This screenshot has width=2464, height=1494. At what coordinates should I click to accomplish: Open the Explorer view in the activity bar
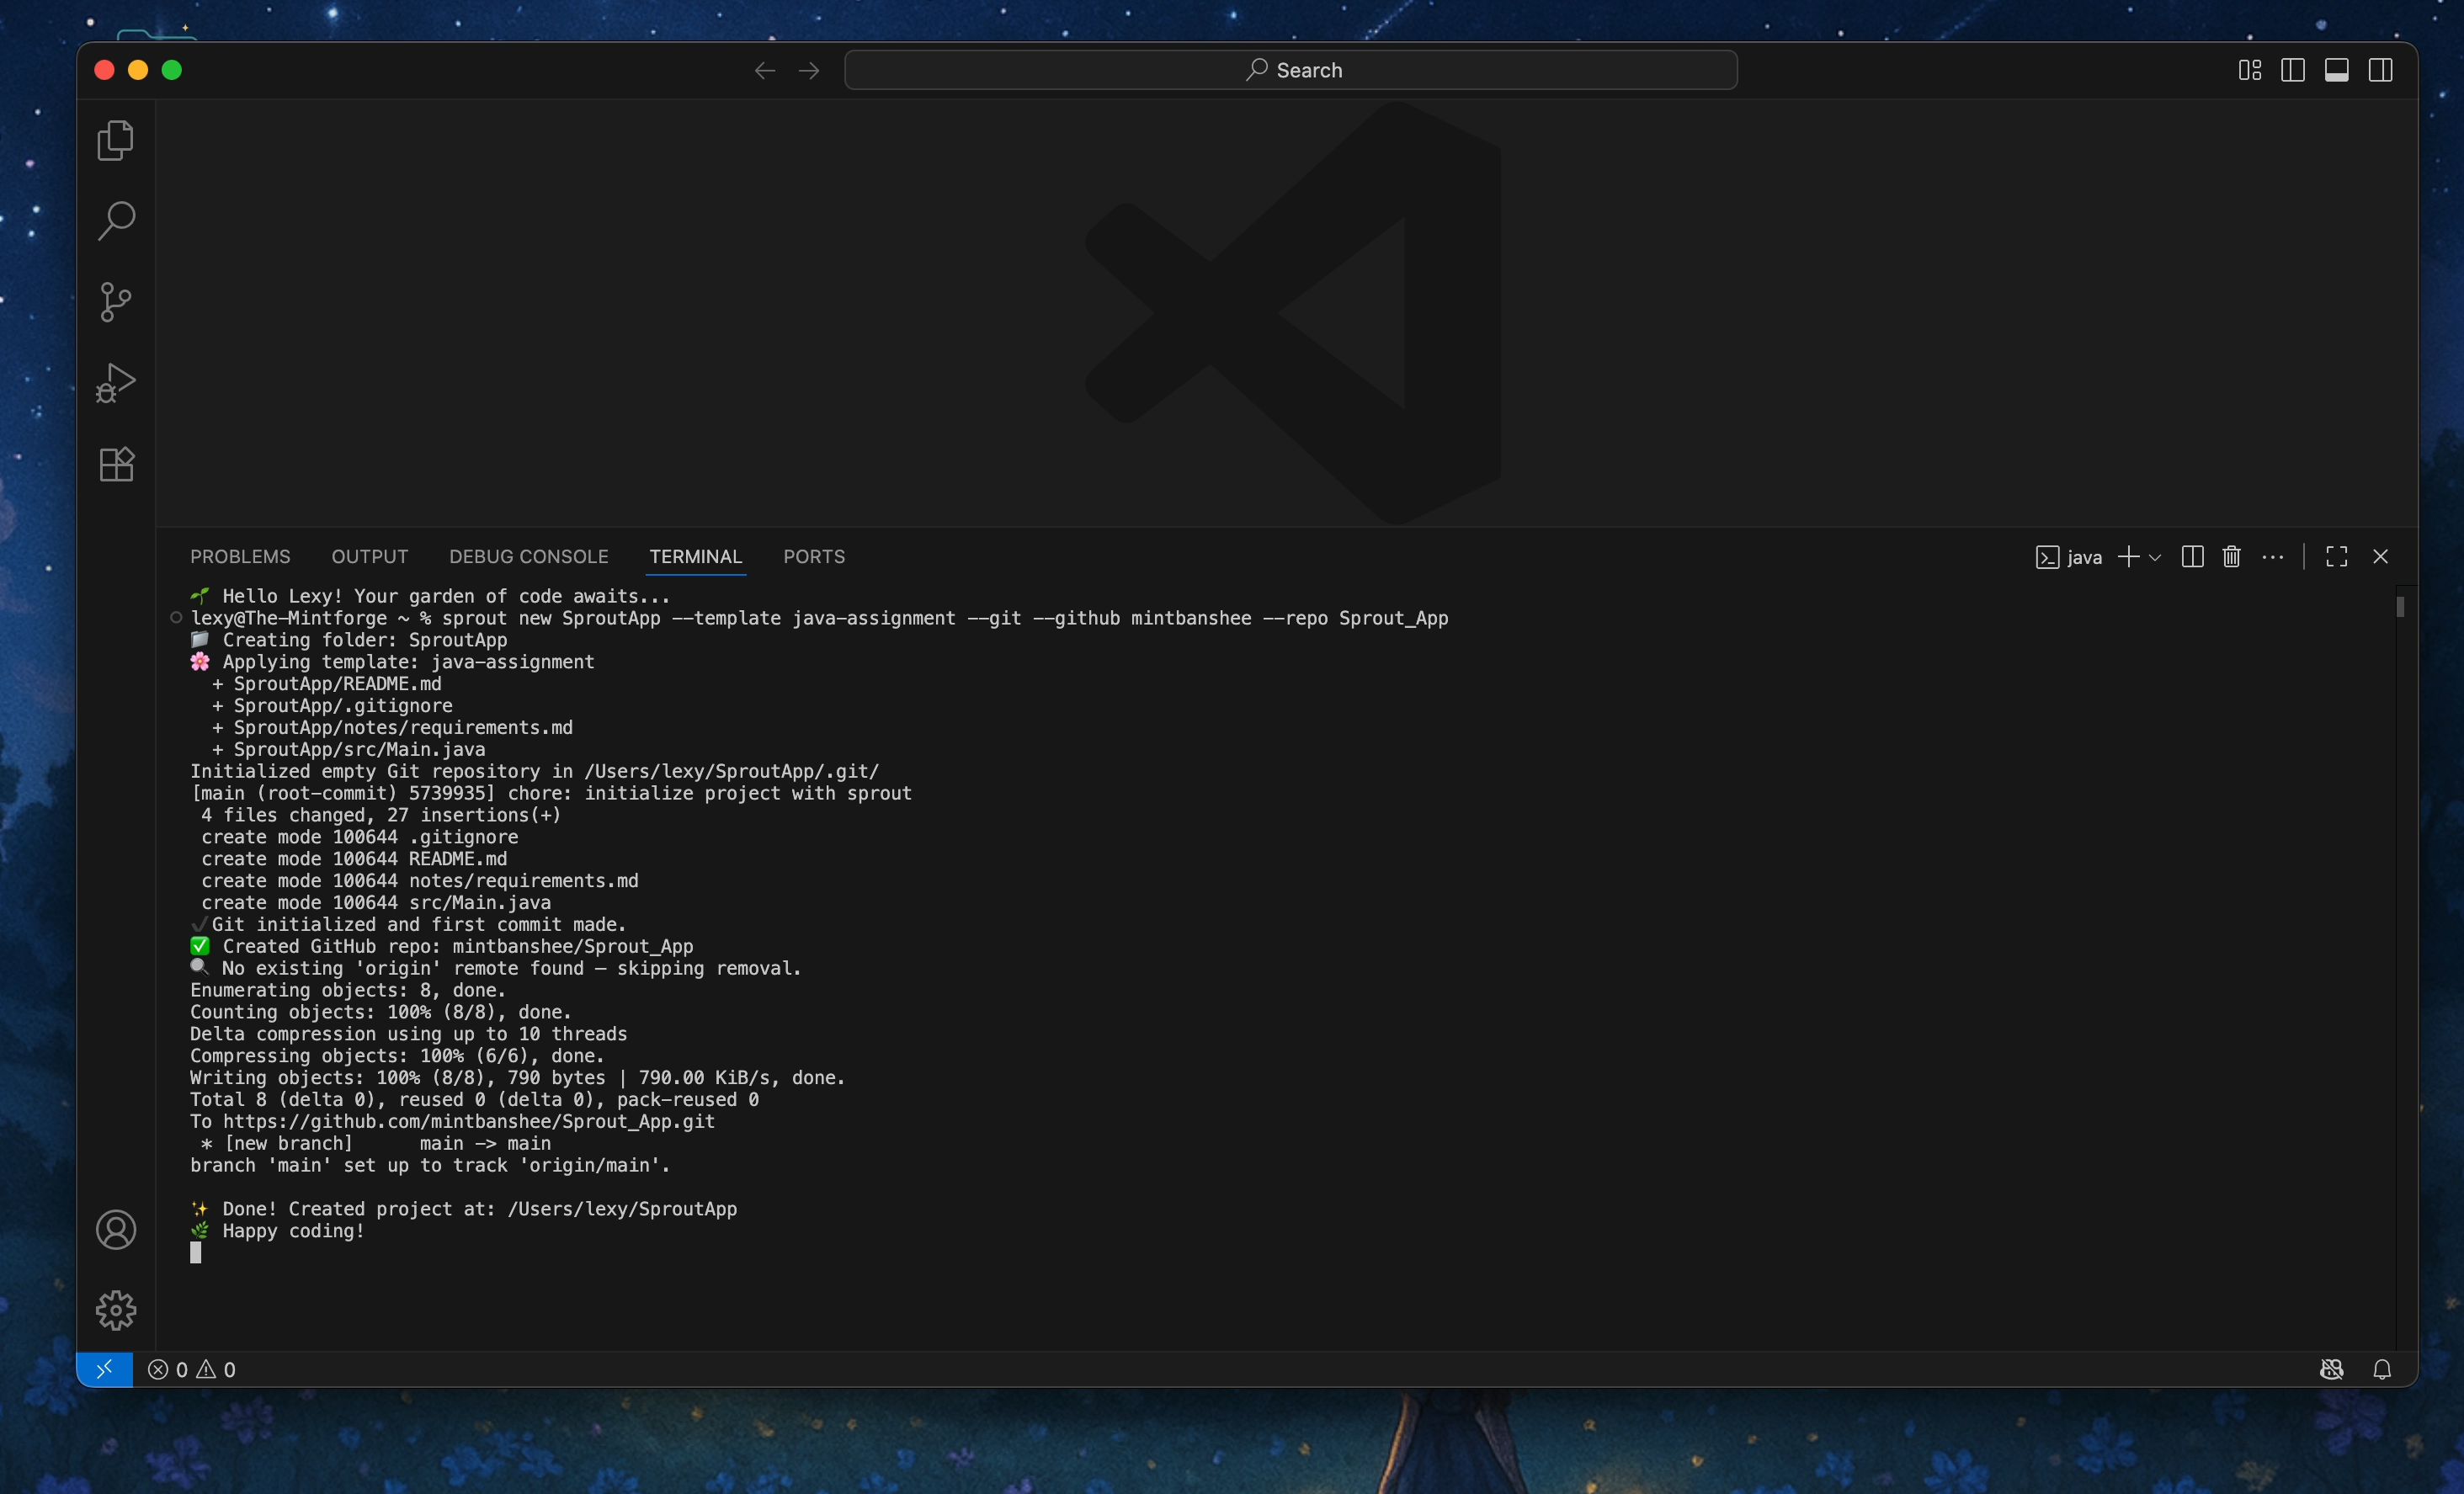pos(115,140)
